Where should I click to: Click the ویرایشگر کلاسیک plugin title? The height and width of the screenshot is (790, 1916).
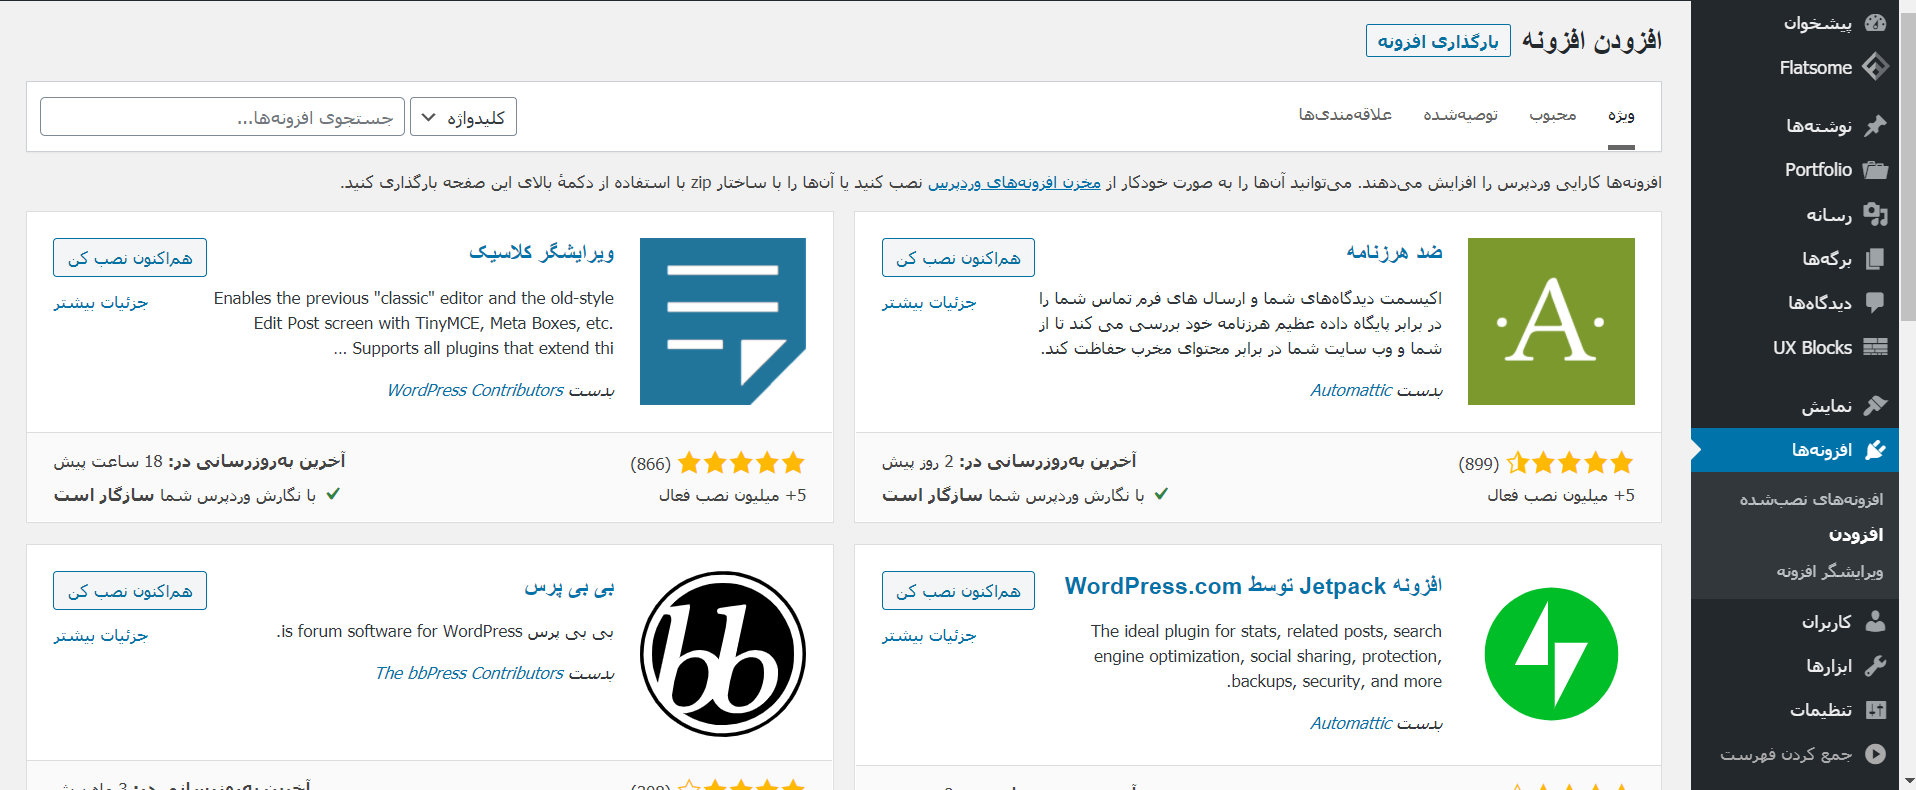pyautogui.click(x=542, y=252)
